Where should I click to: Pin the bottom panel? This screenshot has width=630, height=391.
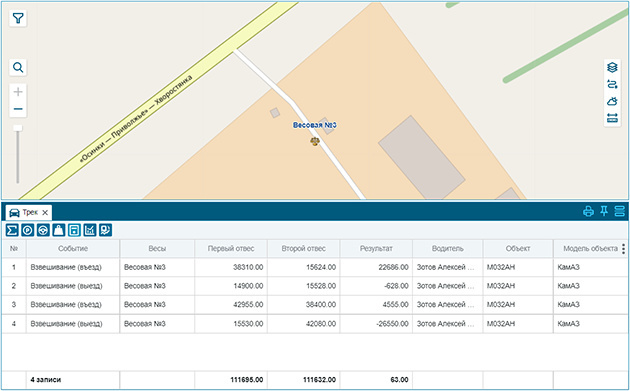tap(604, 211)
